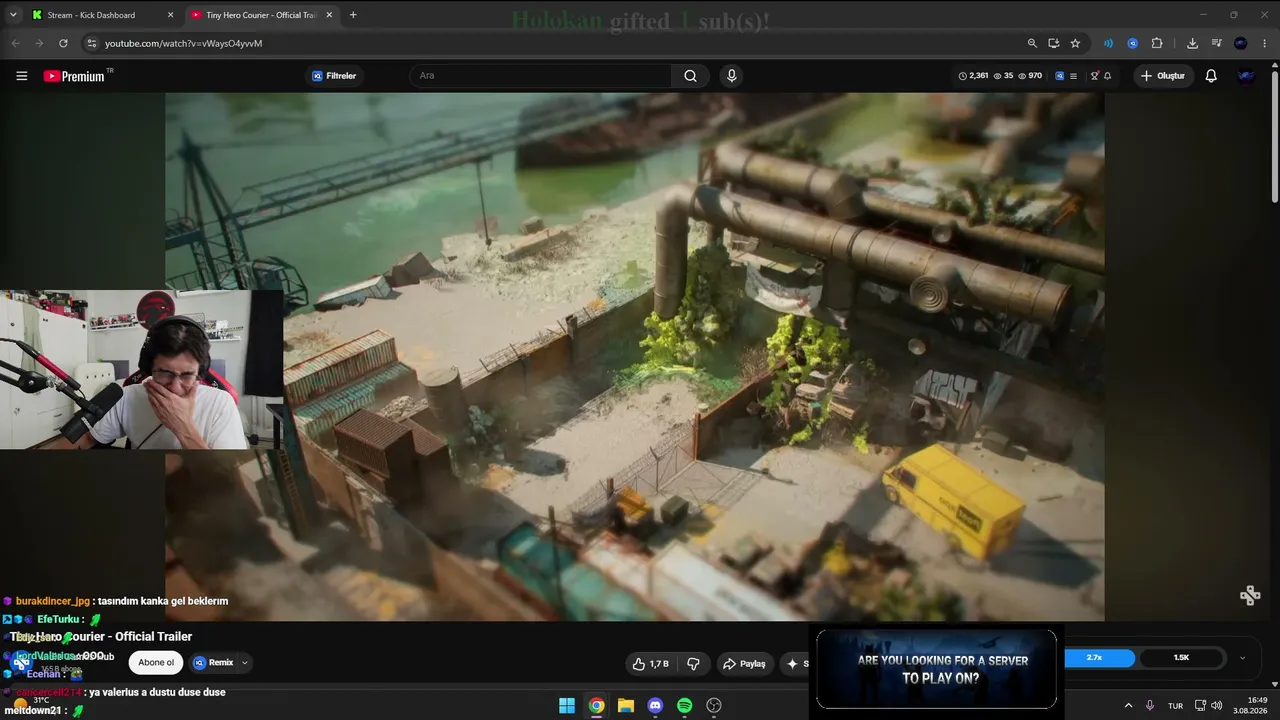Bookmark this page with the star

(1075, 43)
